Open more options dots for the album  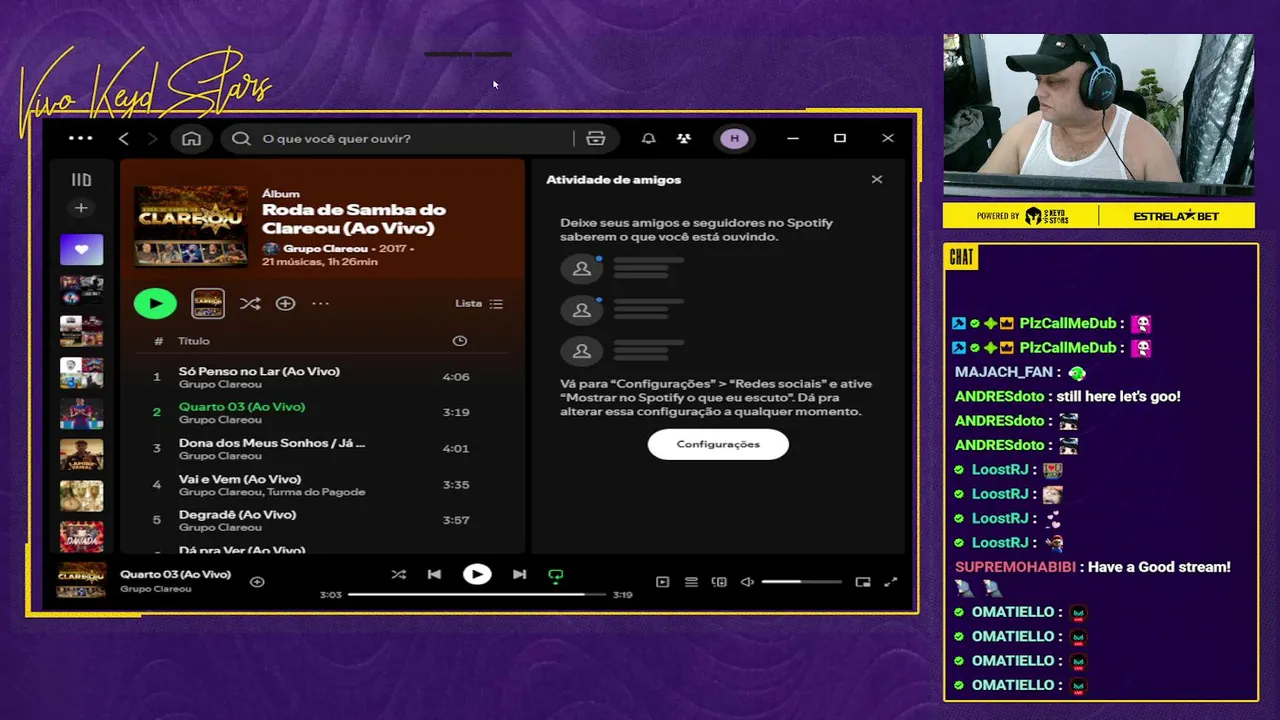coord(320,303)
